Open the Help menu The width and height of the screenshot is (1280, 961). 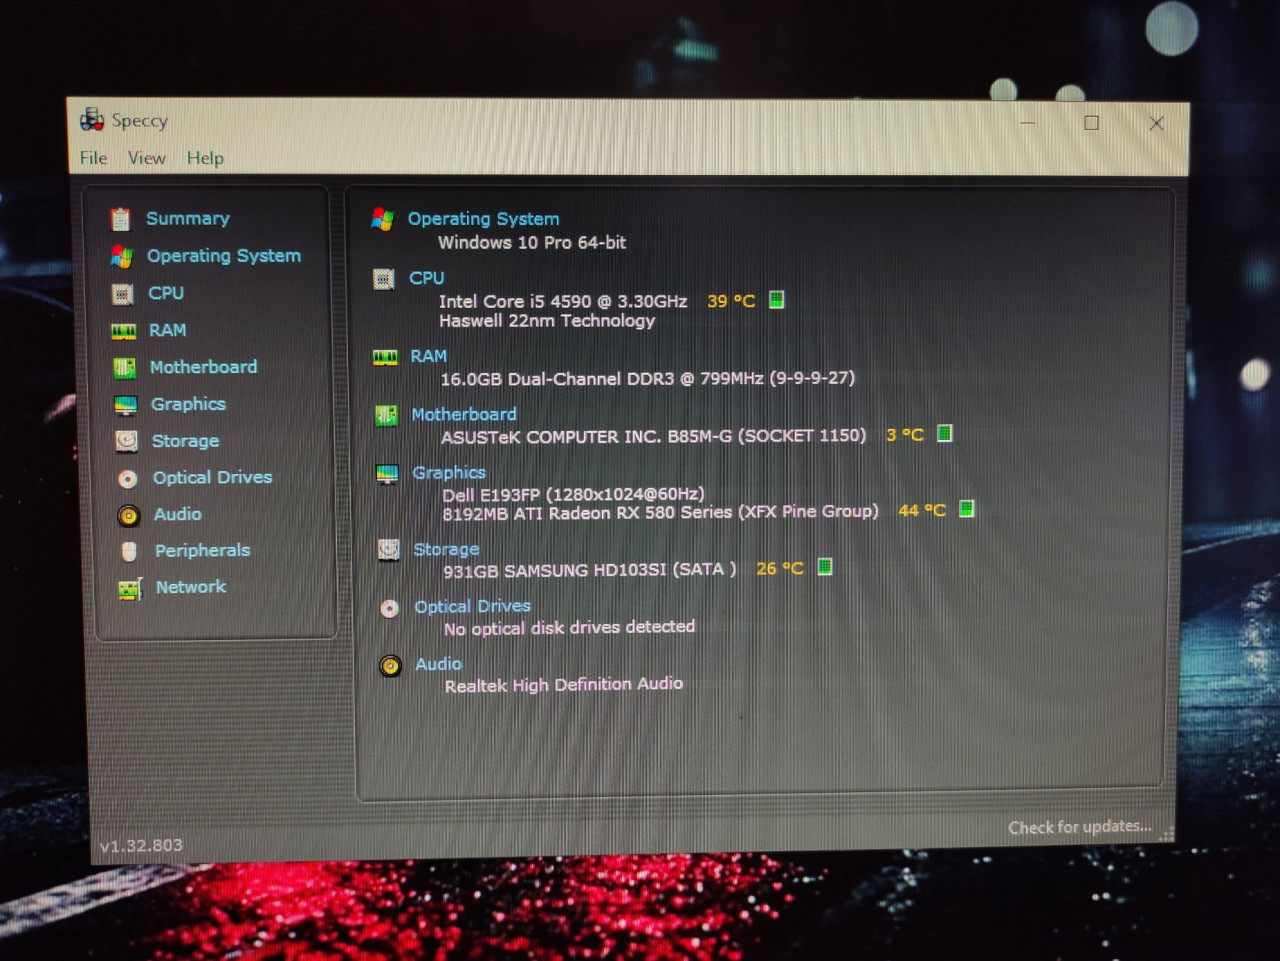coord(205,158)
